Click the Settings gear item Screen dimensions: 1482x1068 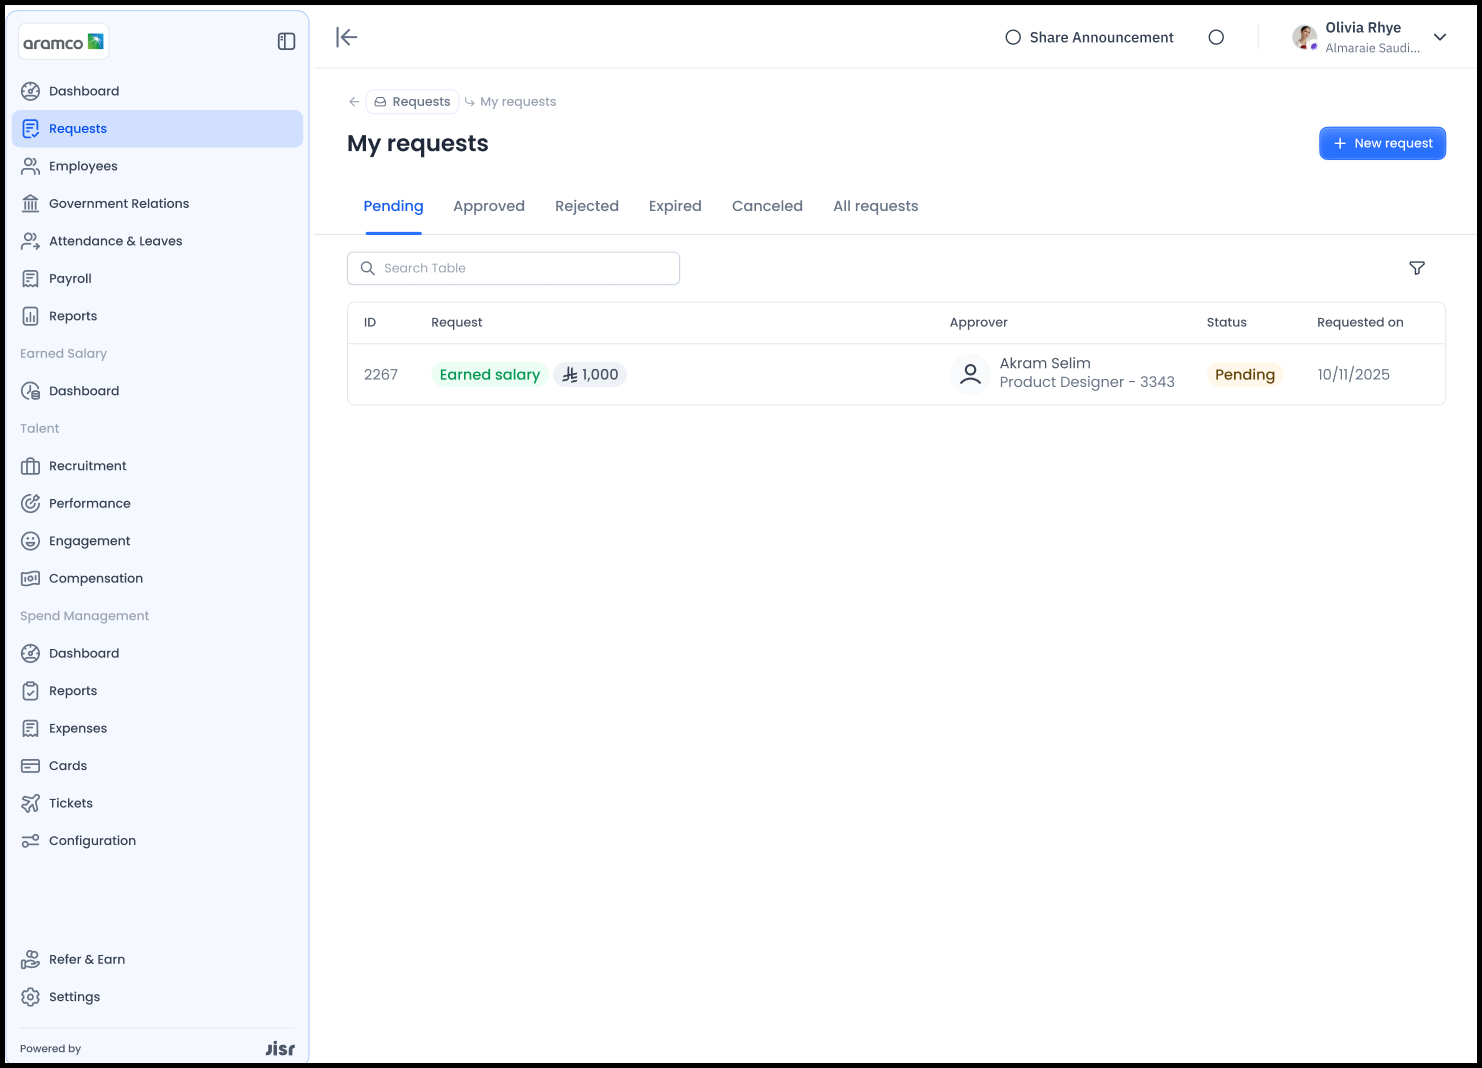[x=74, y=997]
